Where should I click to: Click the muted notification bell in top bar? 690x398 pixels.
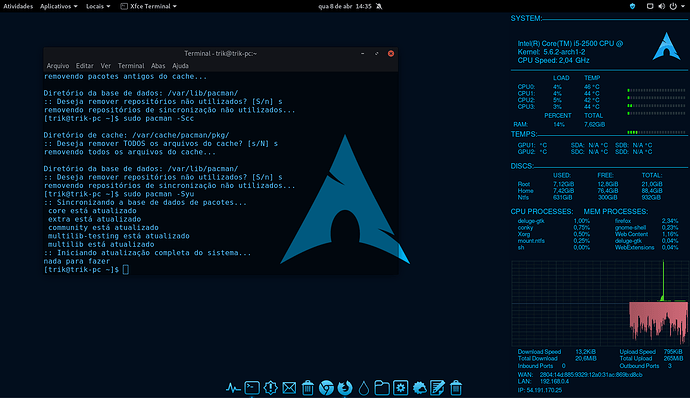click(379, 6)
